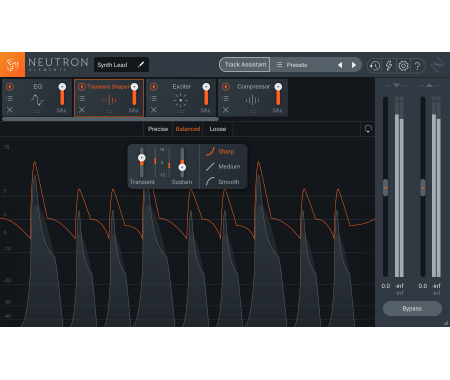Click the Sharp curve icon
Image resolution: width=450 pixels, height=380 pixels.
(210, 152)
